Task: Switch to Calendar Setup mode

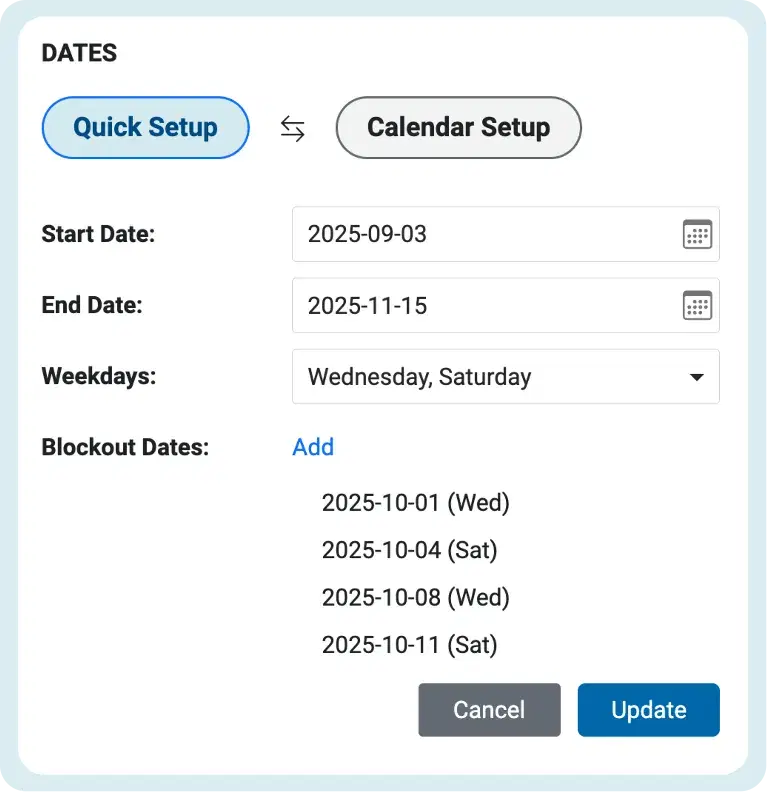Action: point(458,127)
